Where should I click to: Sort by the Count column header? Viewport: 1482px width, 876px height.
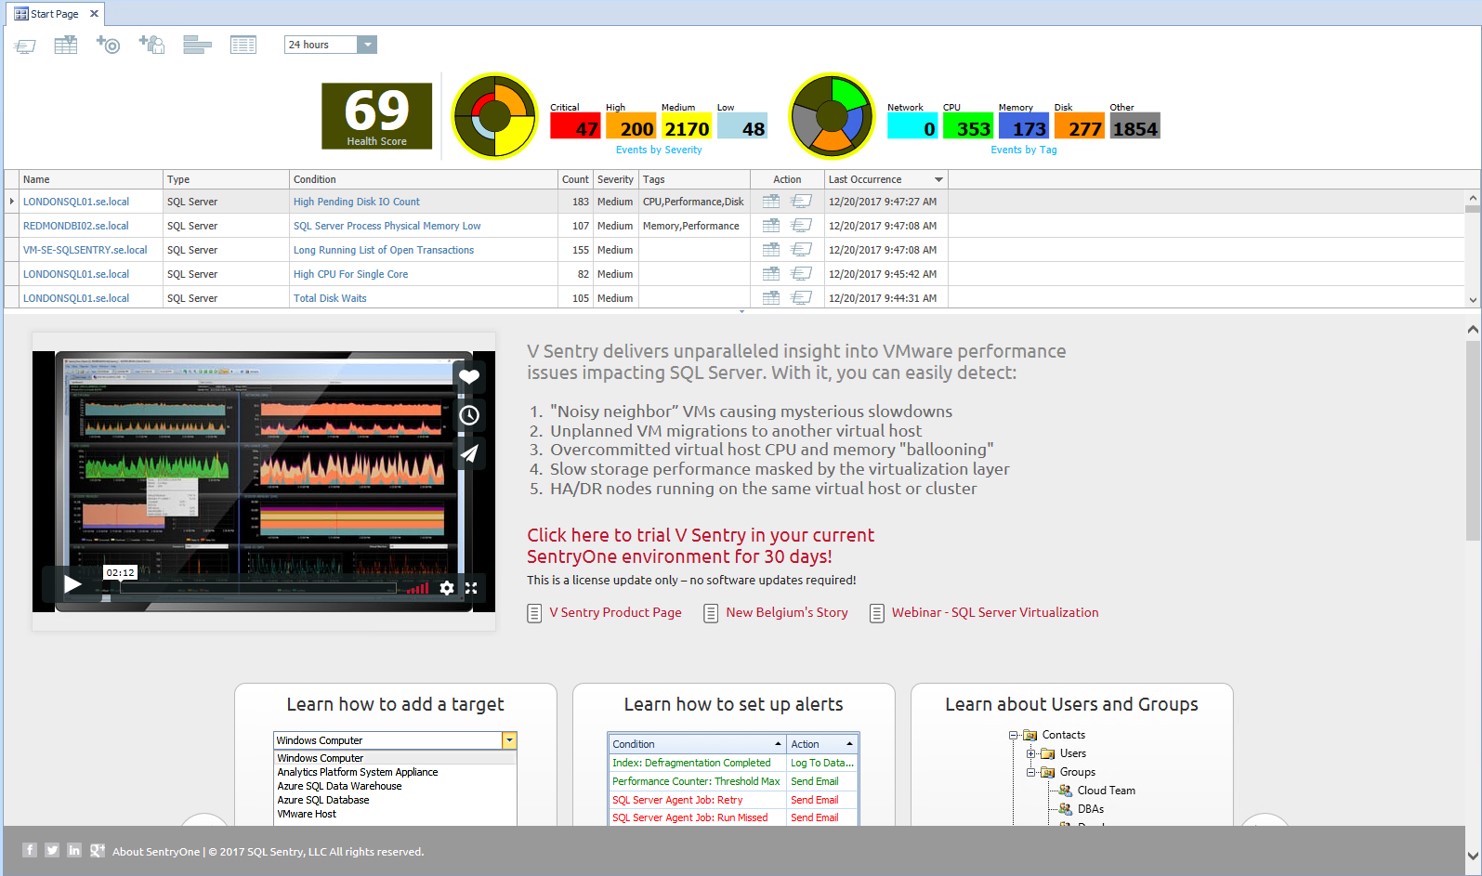[x=575, y=179]
